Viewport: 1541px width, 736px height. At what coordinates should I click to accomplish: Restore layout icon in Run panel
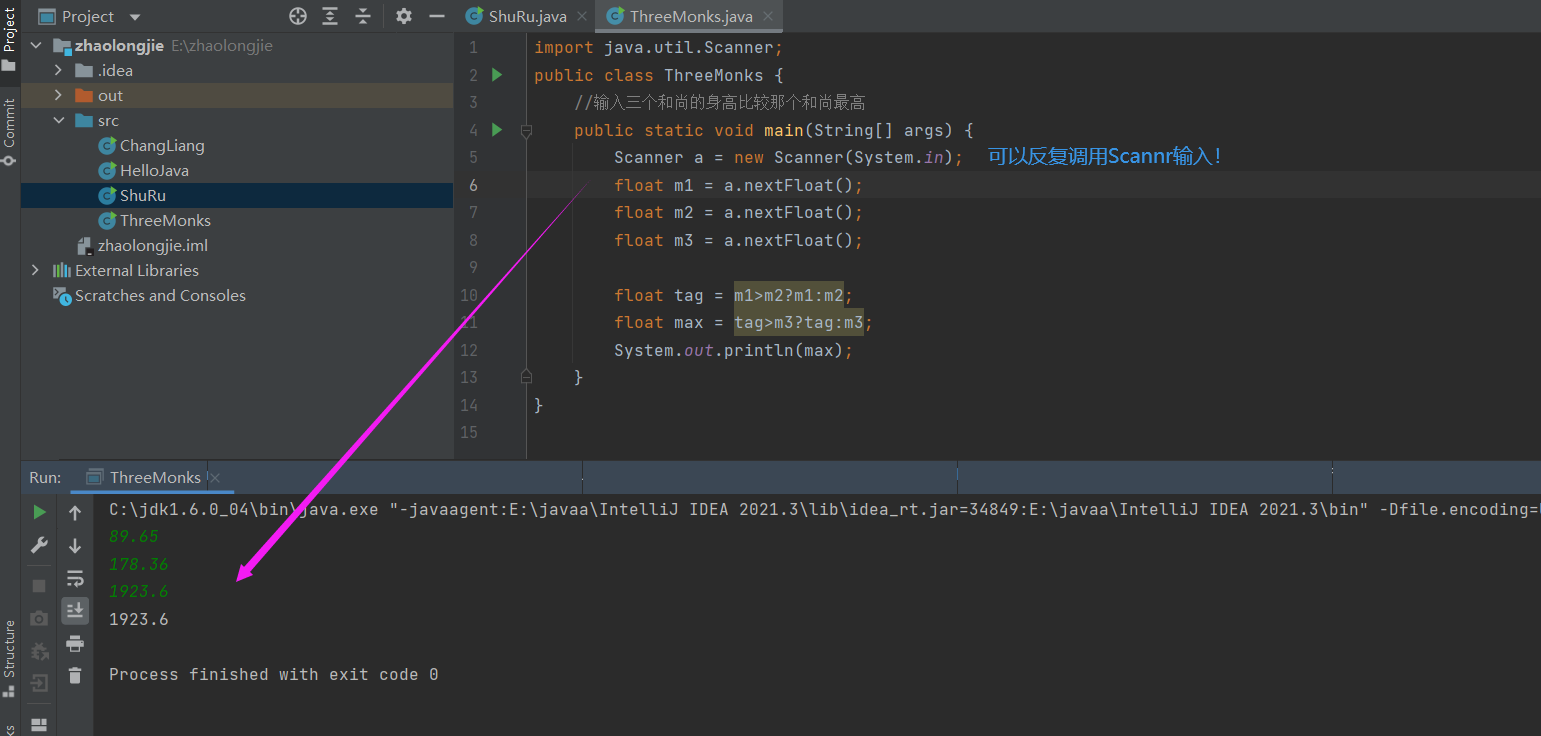point(39,725)
